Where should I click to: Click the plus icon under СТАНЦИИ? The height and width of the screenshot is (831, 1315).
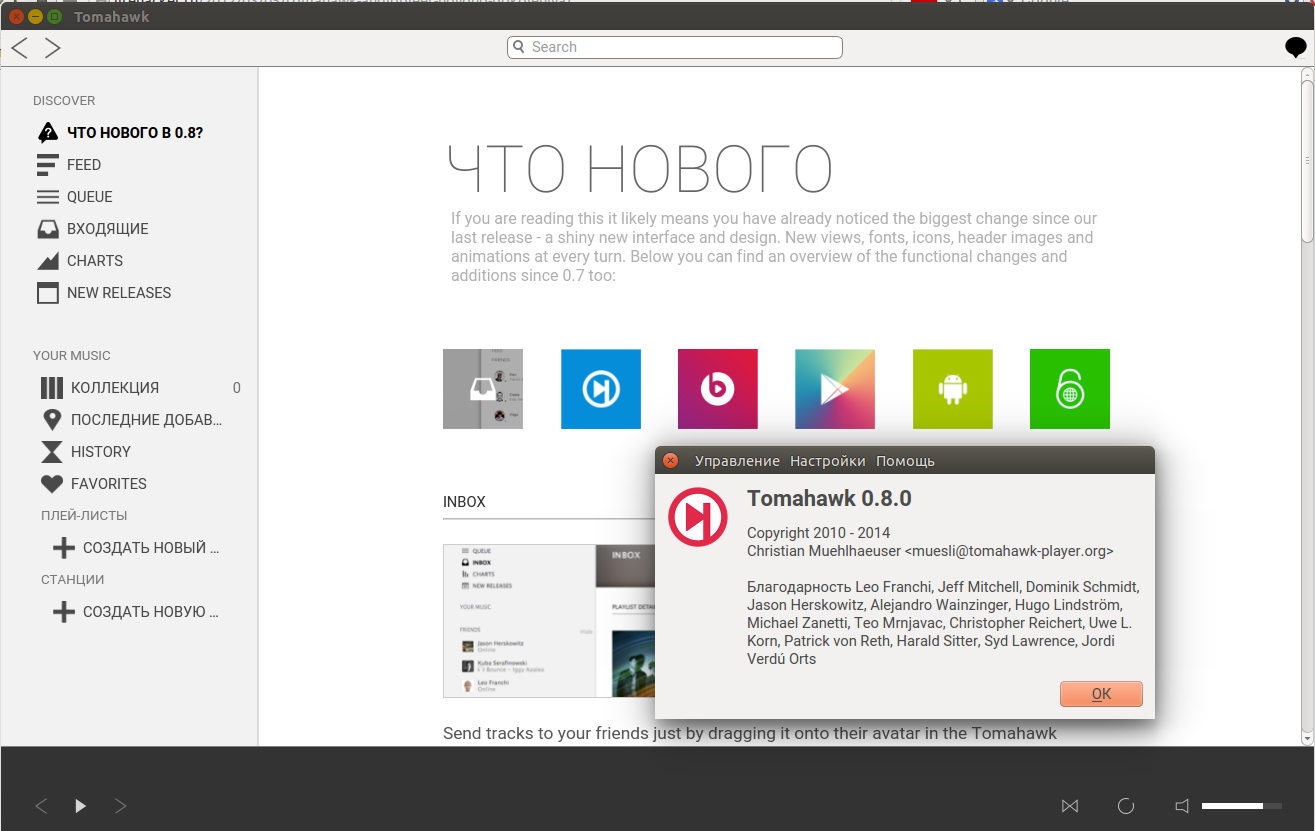64,611
